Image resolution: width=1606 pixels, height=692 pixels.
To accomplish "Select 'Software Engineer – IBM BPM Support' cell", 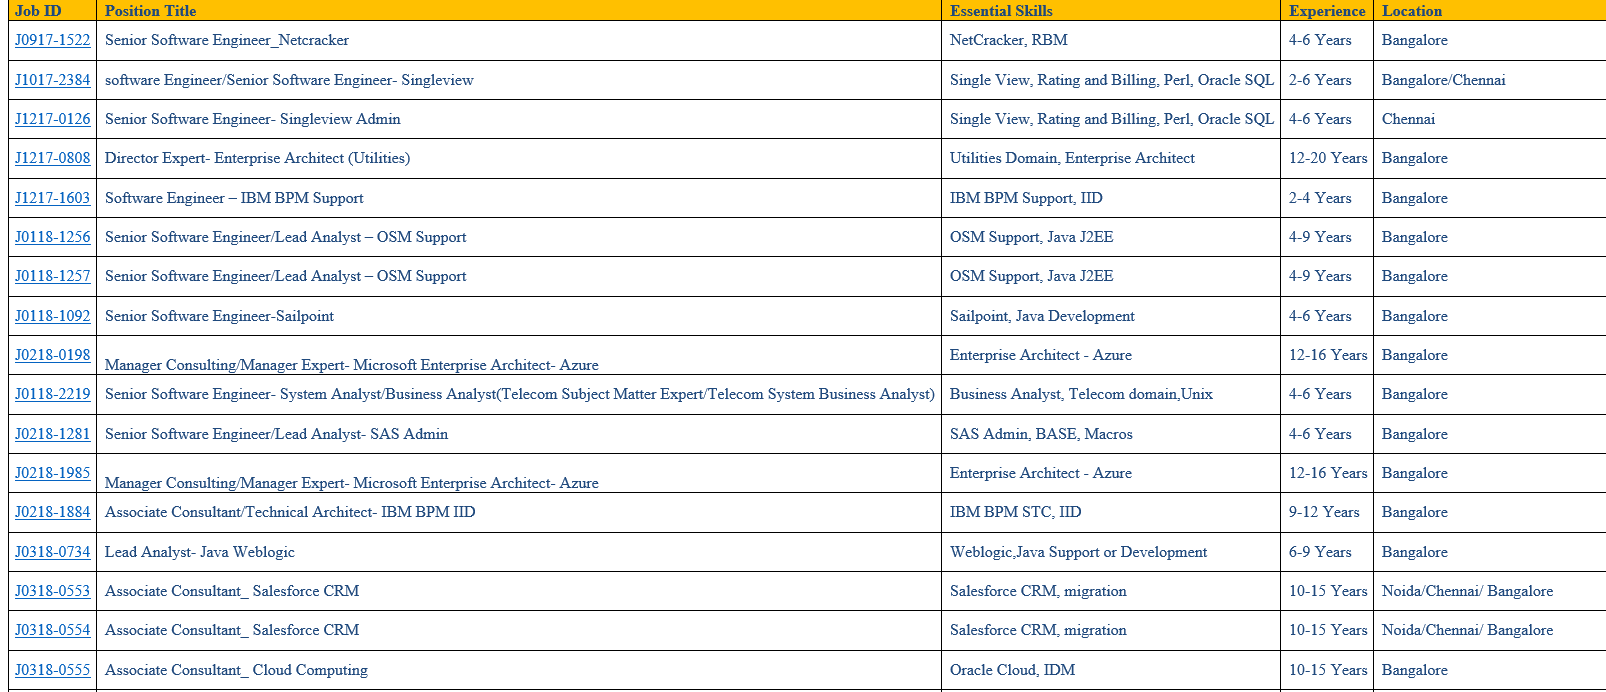I will pyautogui.click(x=519, y=198).
